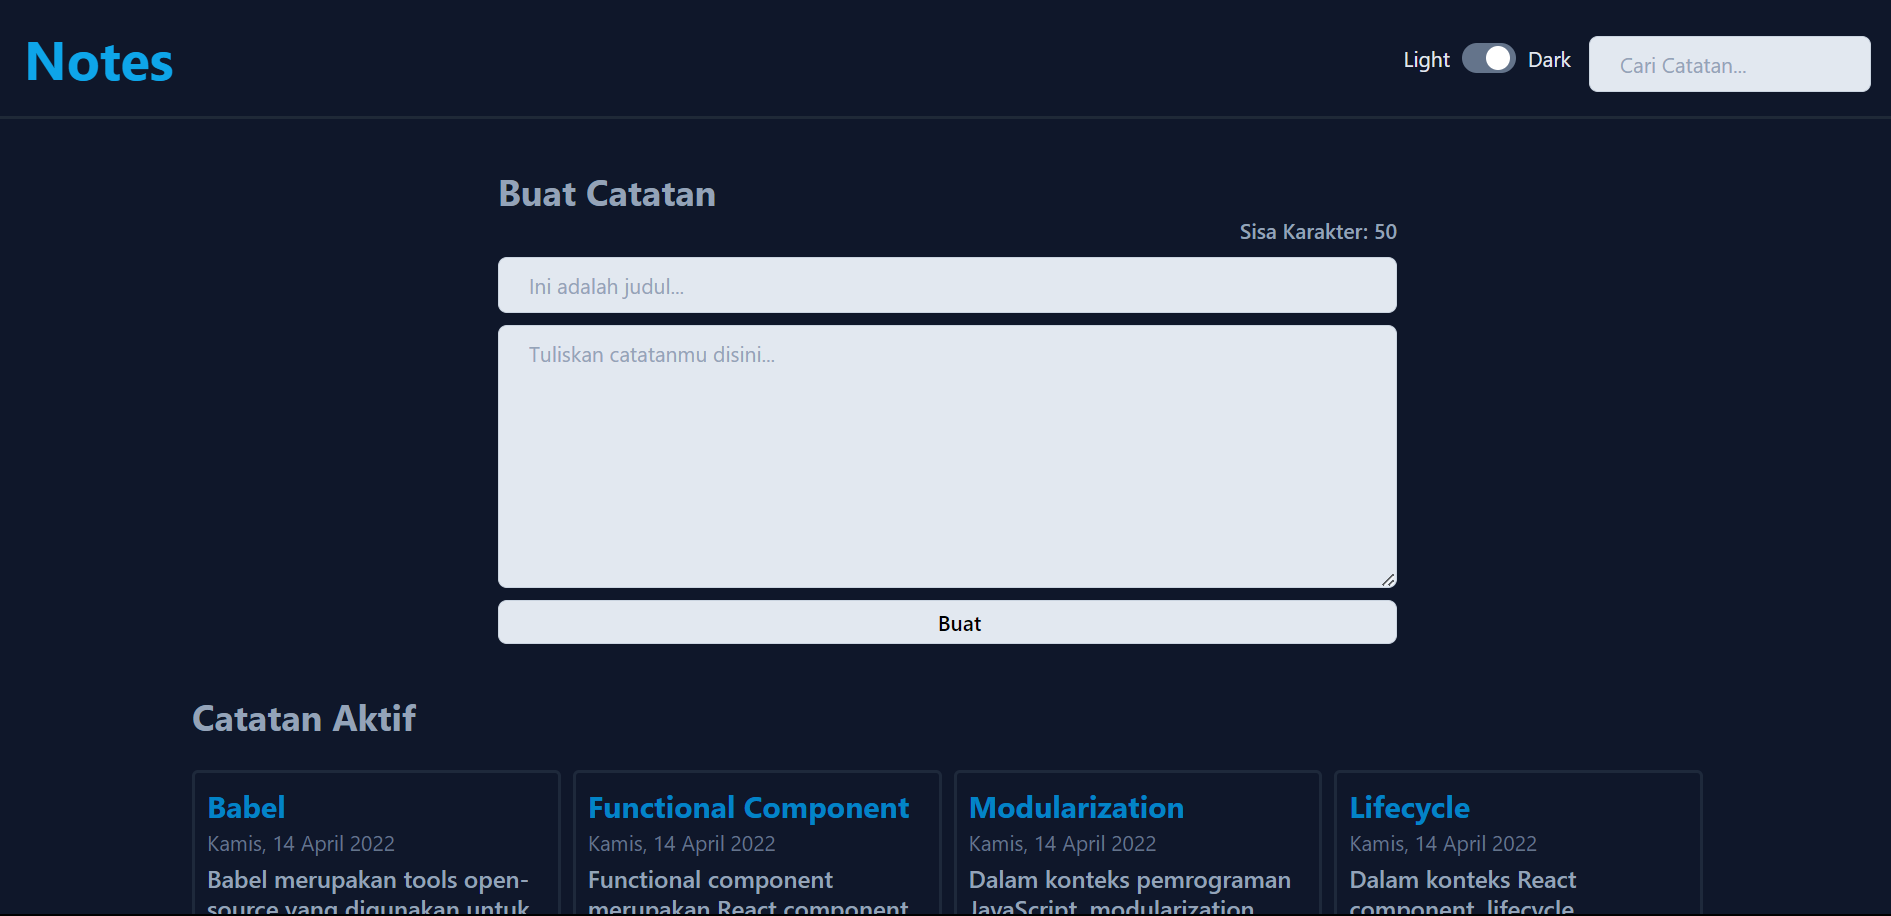
Task: Click the Dark label beside the switch
Action: click(x=1549, y=60)
